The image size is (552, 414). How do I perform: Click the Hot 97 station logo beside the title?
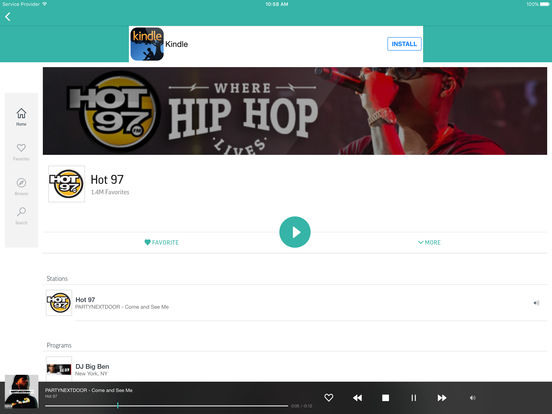click(x=67, y=184)
